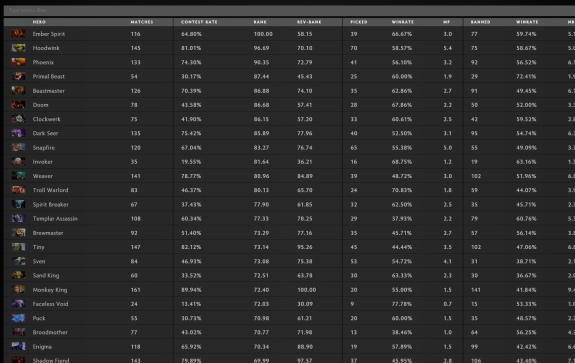Select the Primal Beast hero name

click(x=48, y=77)
